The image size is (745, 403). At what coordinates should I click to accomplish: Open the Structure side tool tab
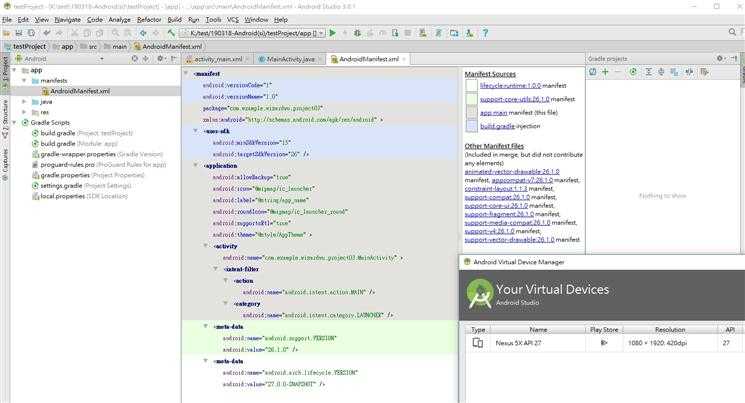[5, 120]
